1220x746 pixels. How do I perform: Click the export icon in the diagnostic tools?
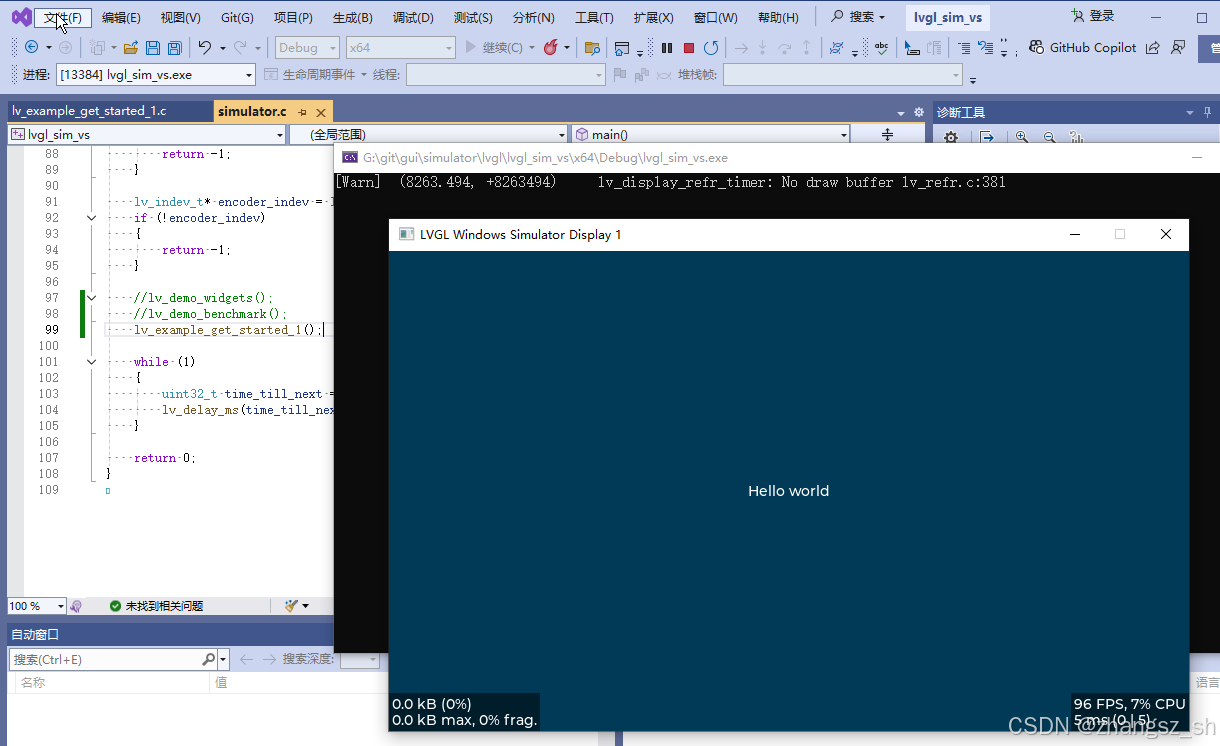tap(986, 138)
